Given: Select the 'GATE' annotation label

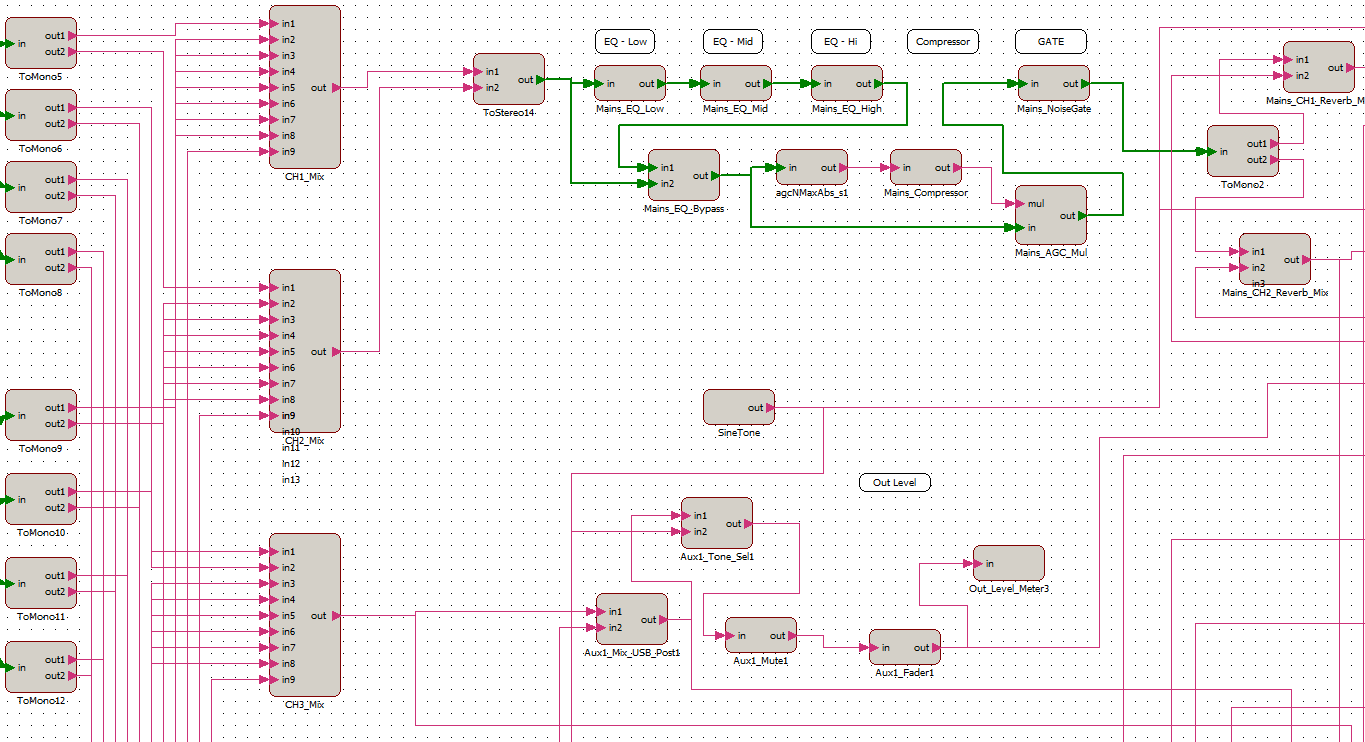Looking at the screenshot, I should coord(1051,42).
